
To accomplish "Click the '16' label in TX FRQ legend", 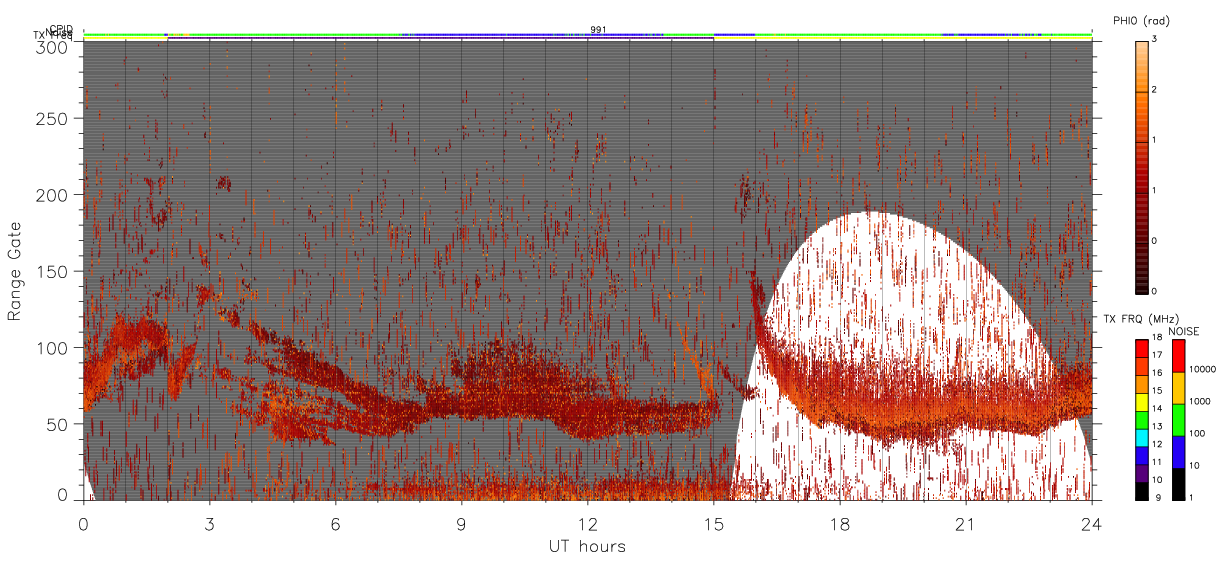I will [1158, 373].
